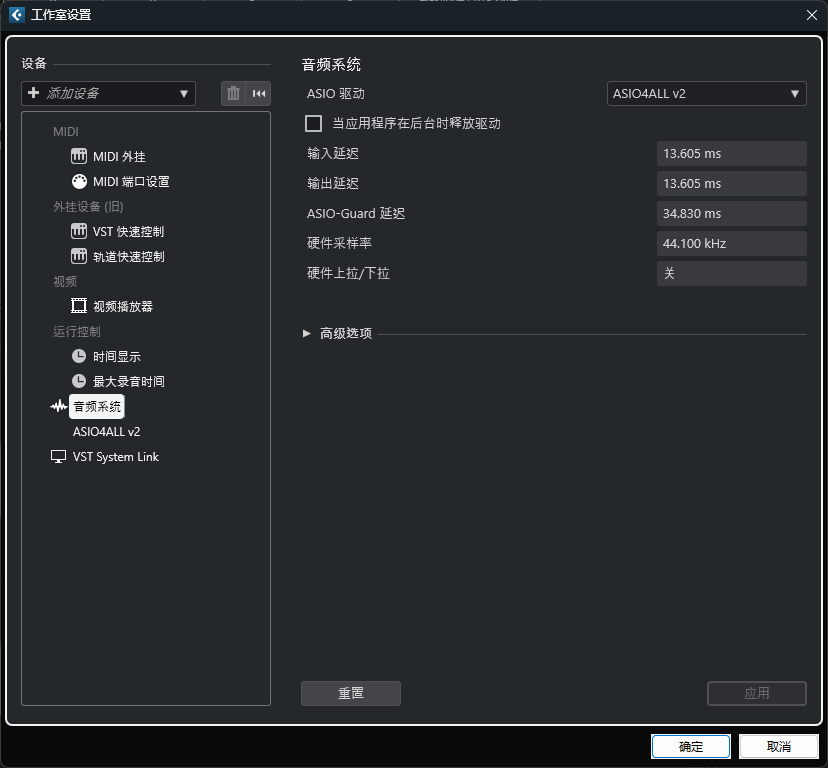Viewport: 828px width, 768px height.
Task: Click the 取消 button
Action: [x=778, y=746]
